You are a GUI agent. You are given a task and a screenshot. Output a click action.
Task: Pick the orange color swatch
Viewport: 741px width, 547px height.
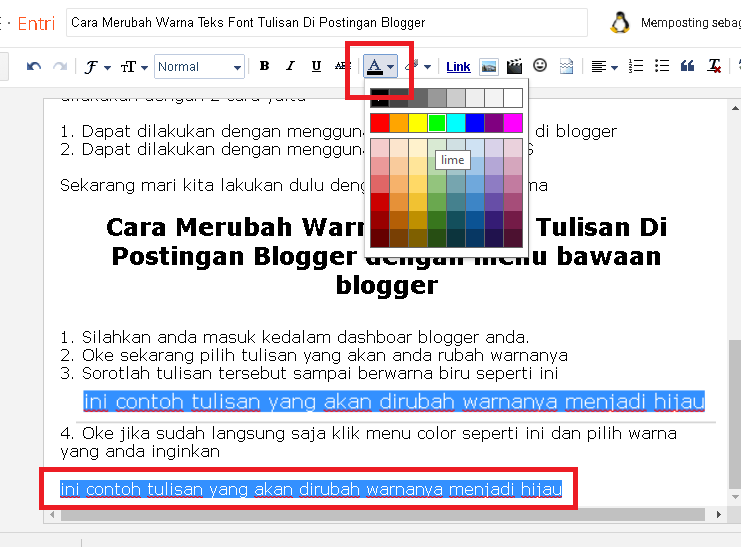(399, 123)
